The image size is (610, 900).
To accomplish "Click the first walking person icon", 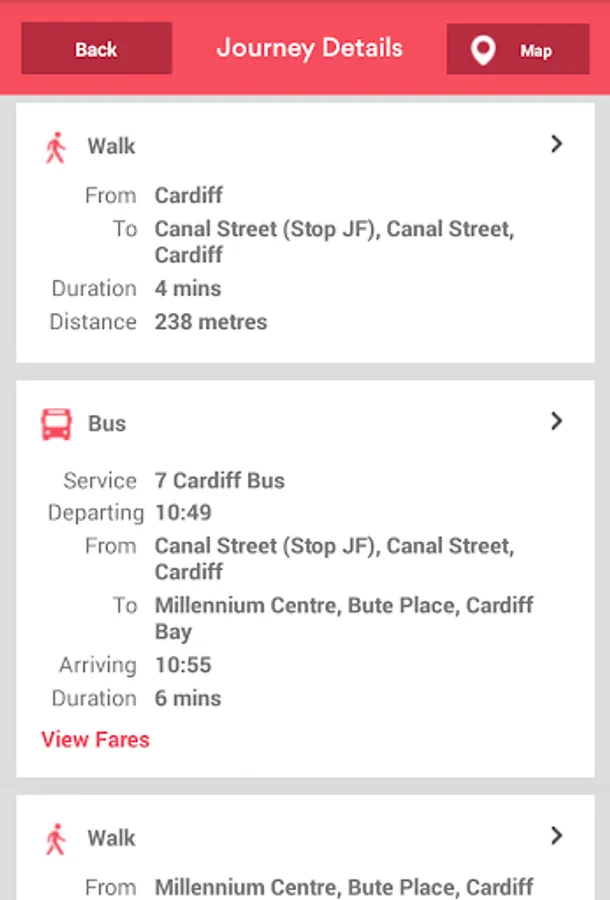I will click(55, 148).
